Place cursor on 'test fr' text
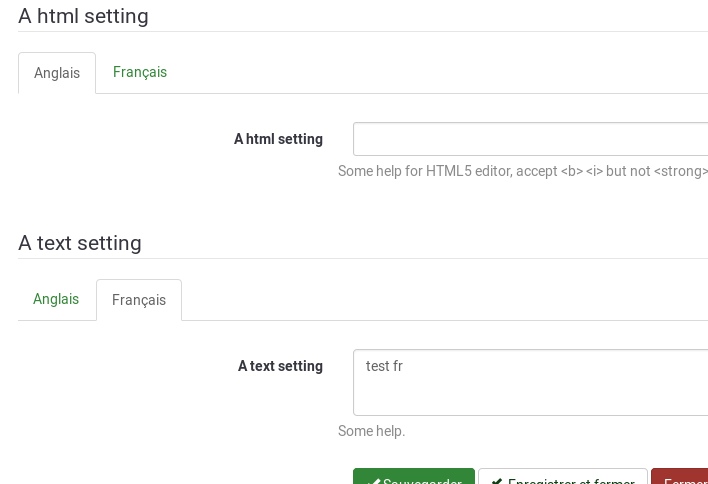Viewport: 708px width, 484px height. (x=384, y=366)
